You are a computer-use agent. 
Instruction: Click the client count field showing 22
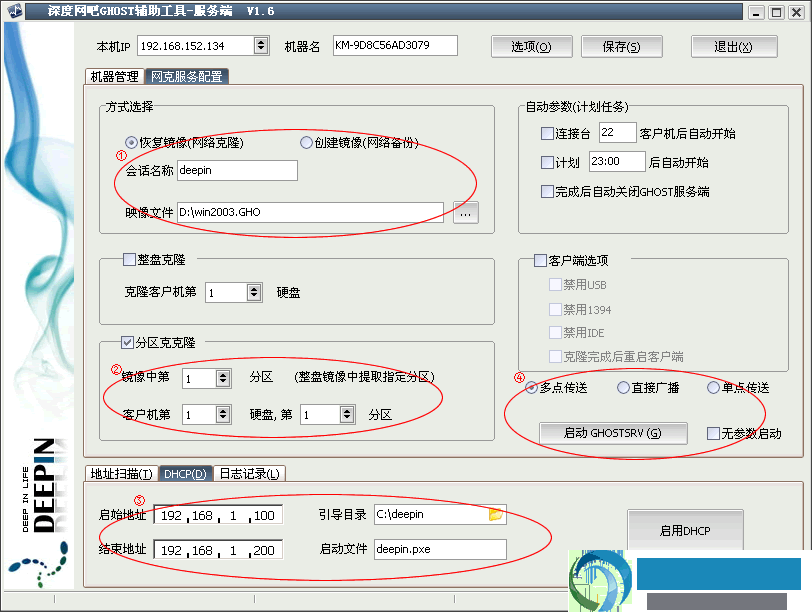tap(617, 133)
